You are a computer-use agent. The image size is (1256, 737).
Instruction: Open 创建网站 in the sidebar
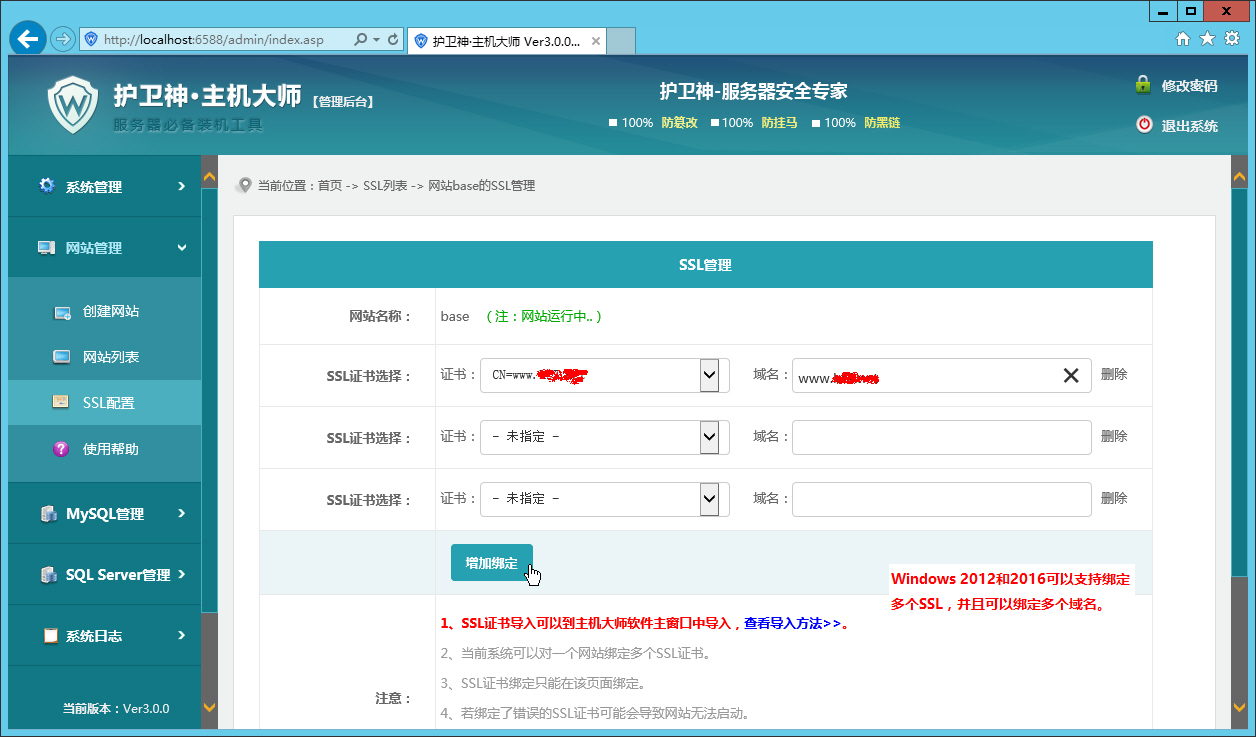click(x=110, y=312)
